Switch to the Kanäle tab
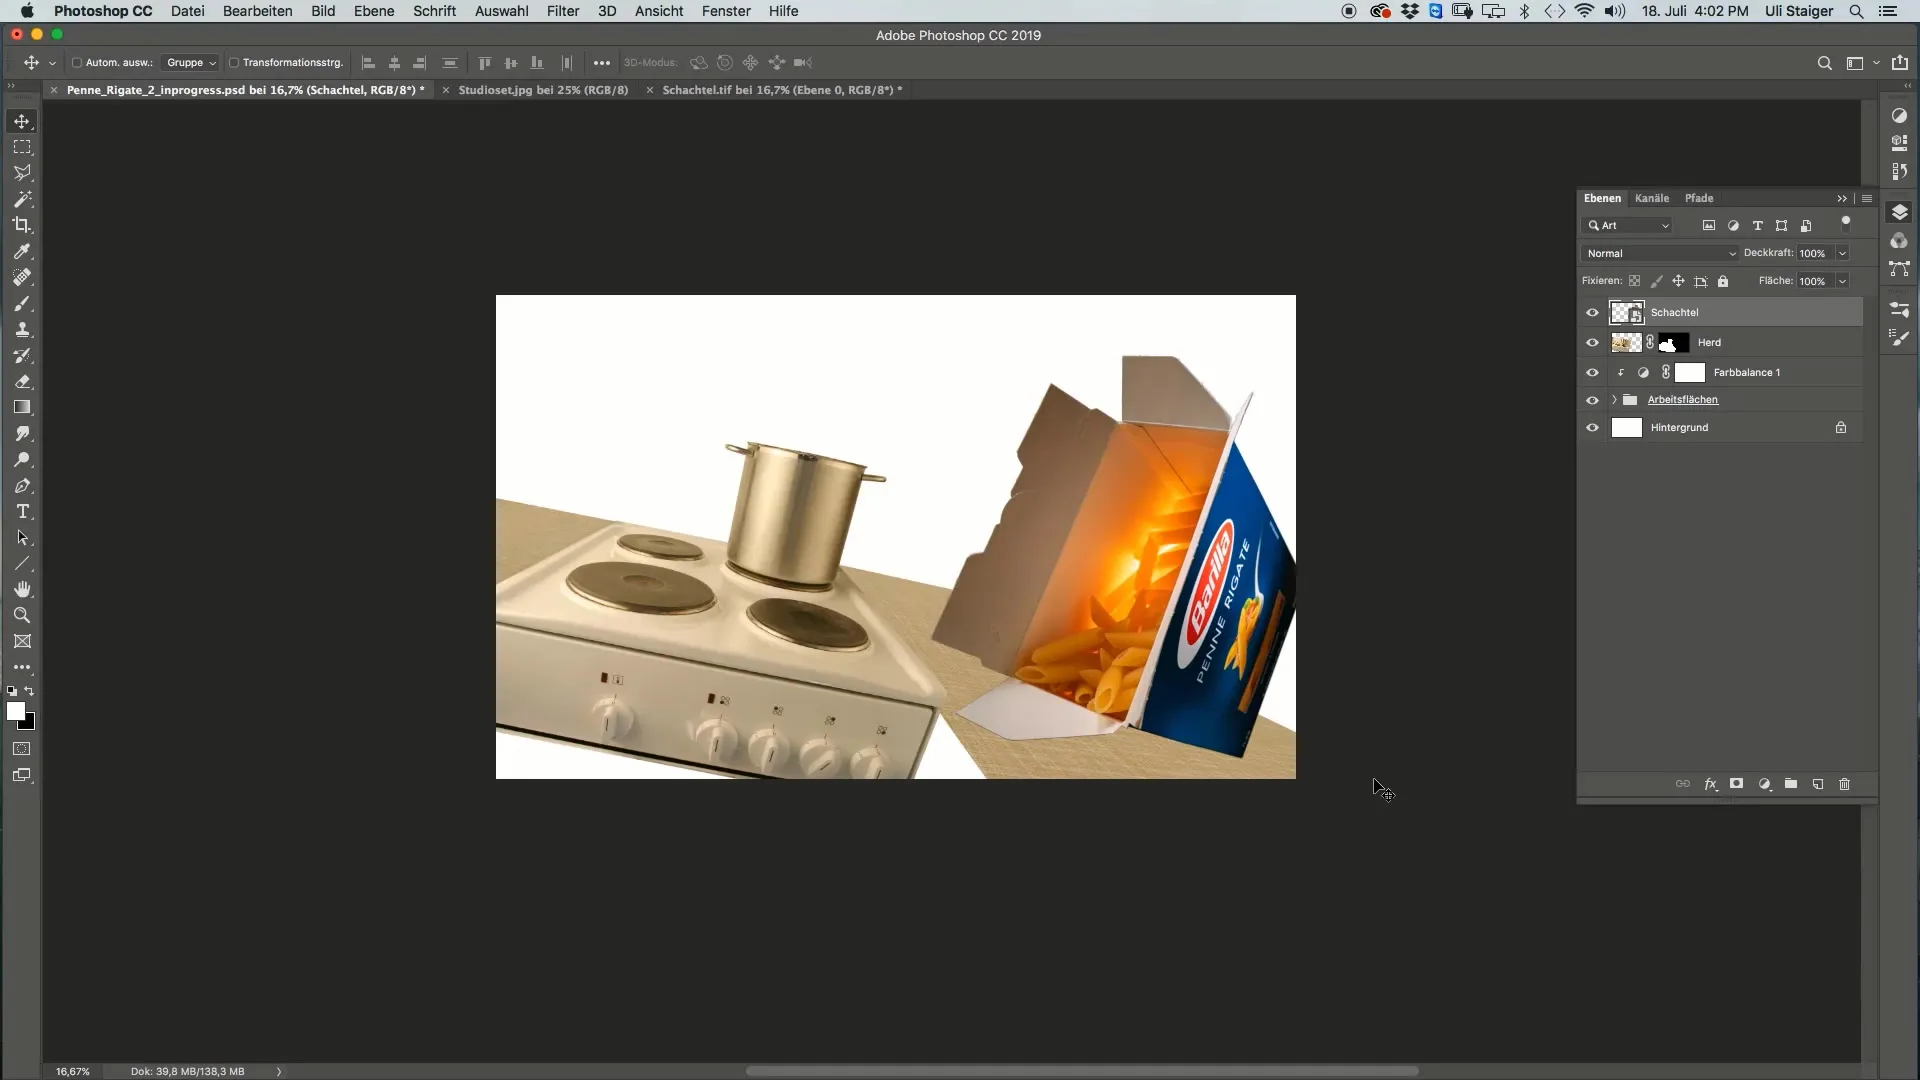1920x1080 pixels. (x=1651, y=198)
